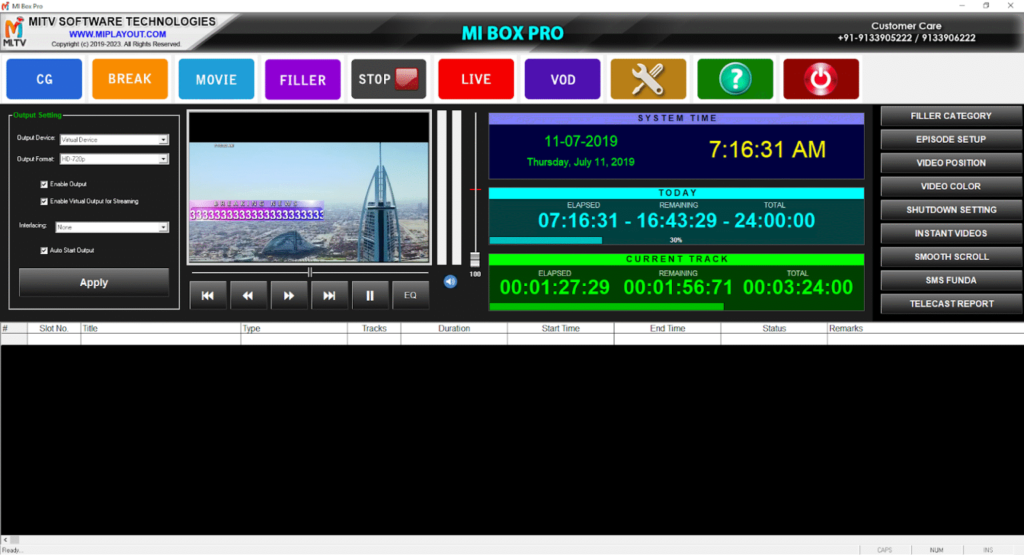
Task: Open help with the green question mark
Action: click(735, 79)
